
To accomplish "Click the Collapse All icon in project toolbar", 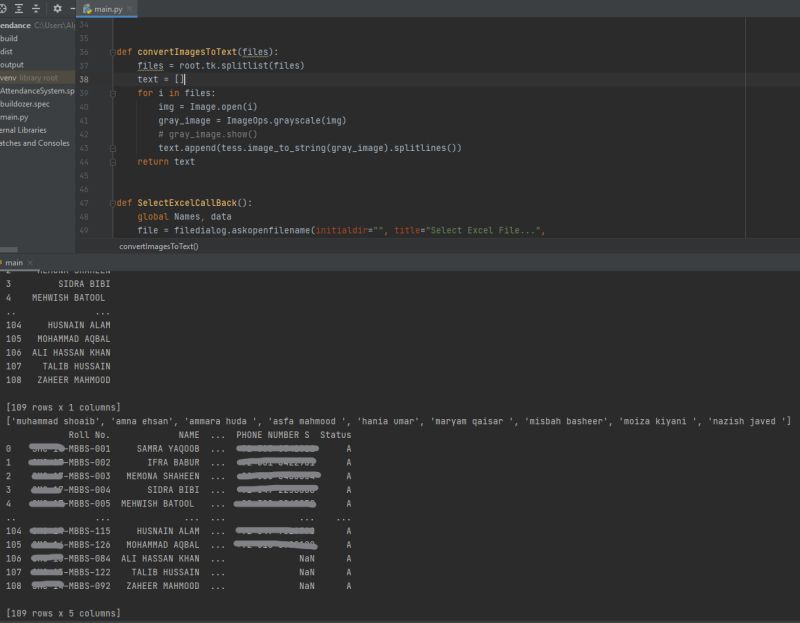I will coord(36,9).
